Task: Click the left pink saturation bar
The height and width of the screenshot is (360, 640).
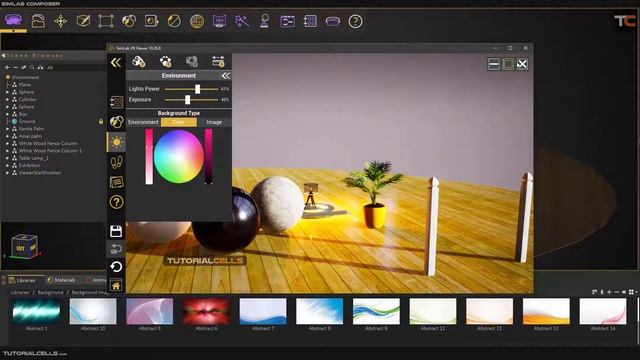Action: [x=149, y=157]
